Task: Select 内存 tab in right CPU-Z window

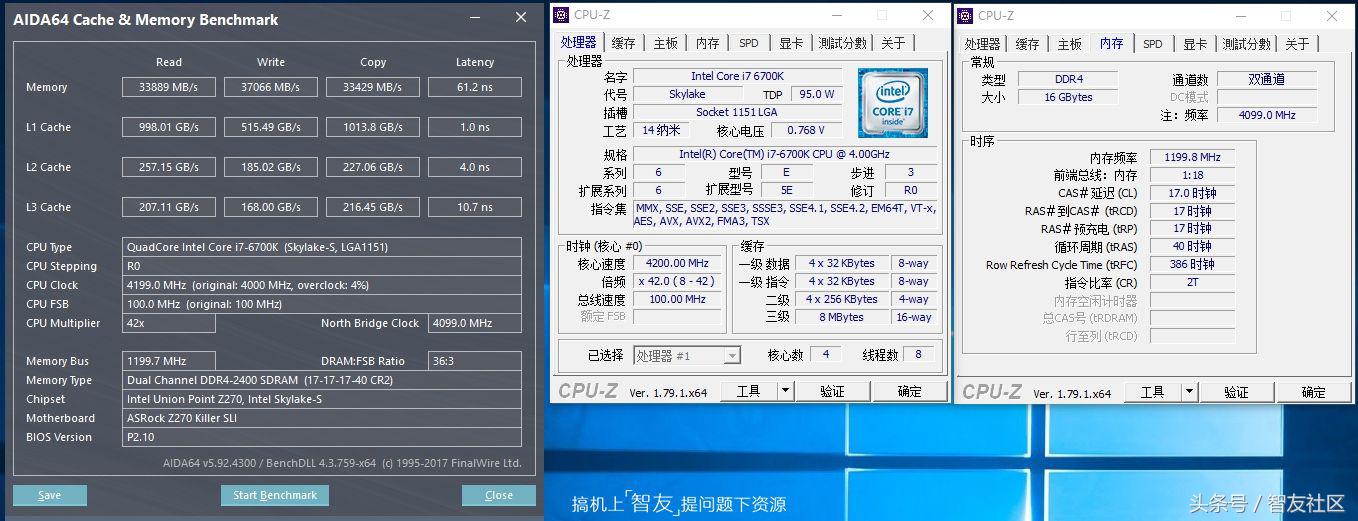Action: click(1111, 43)
